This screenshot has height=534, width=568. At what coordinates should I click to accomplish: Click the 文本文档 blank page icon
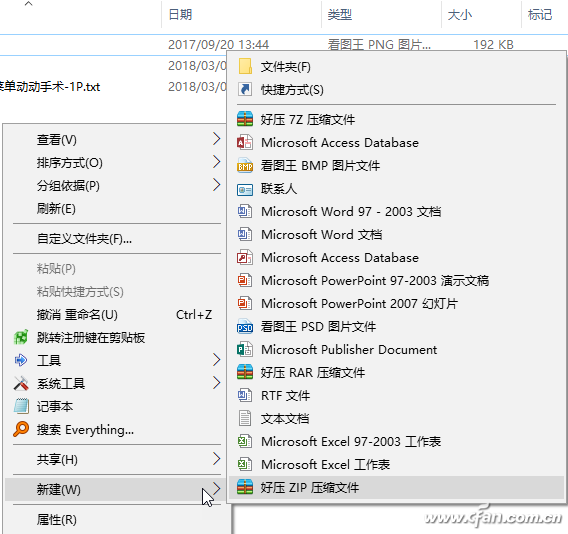245,418
